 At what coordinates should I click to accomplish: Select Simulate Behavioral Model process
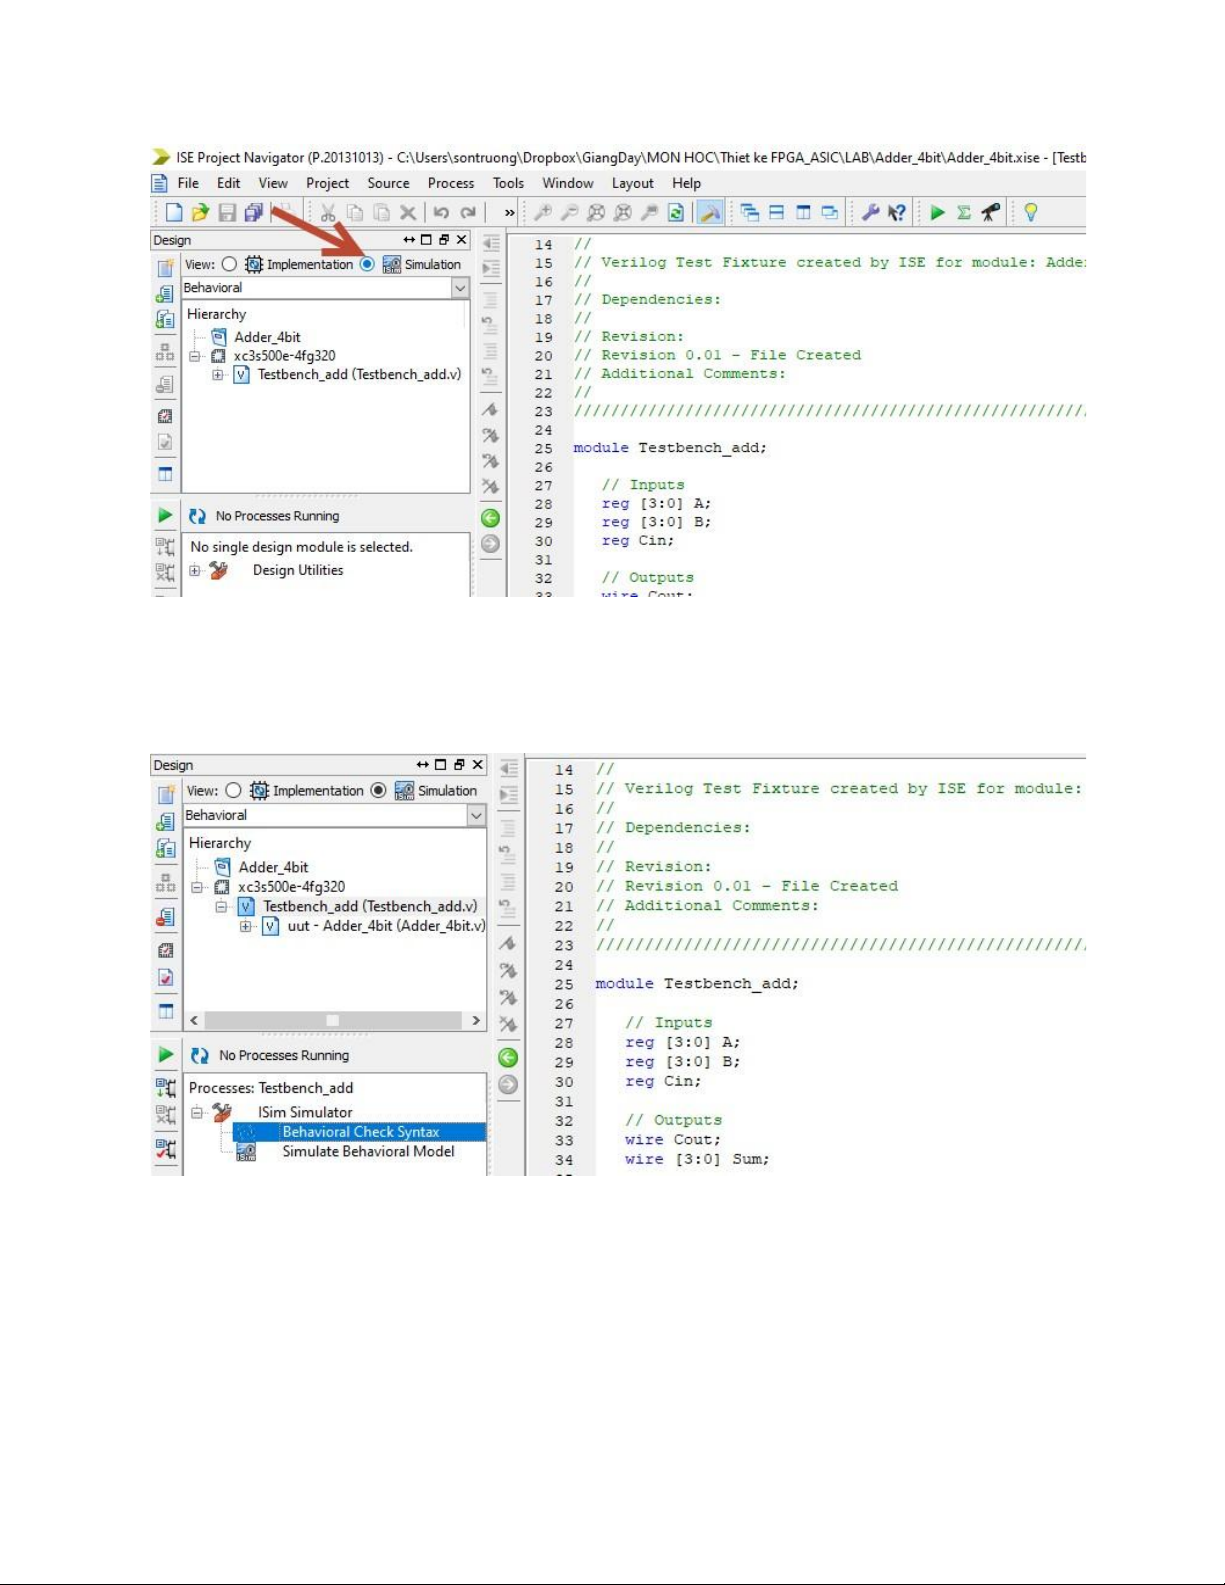368,1152
